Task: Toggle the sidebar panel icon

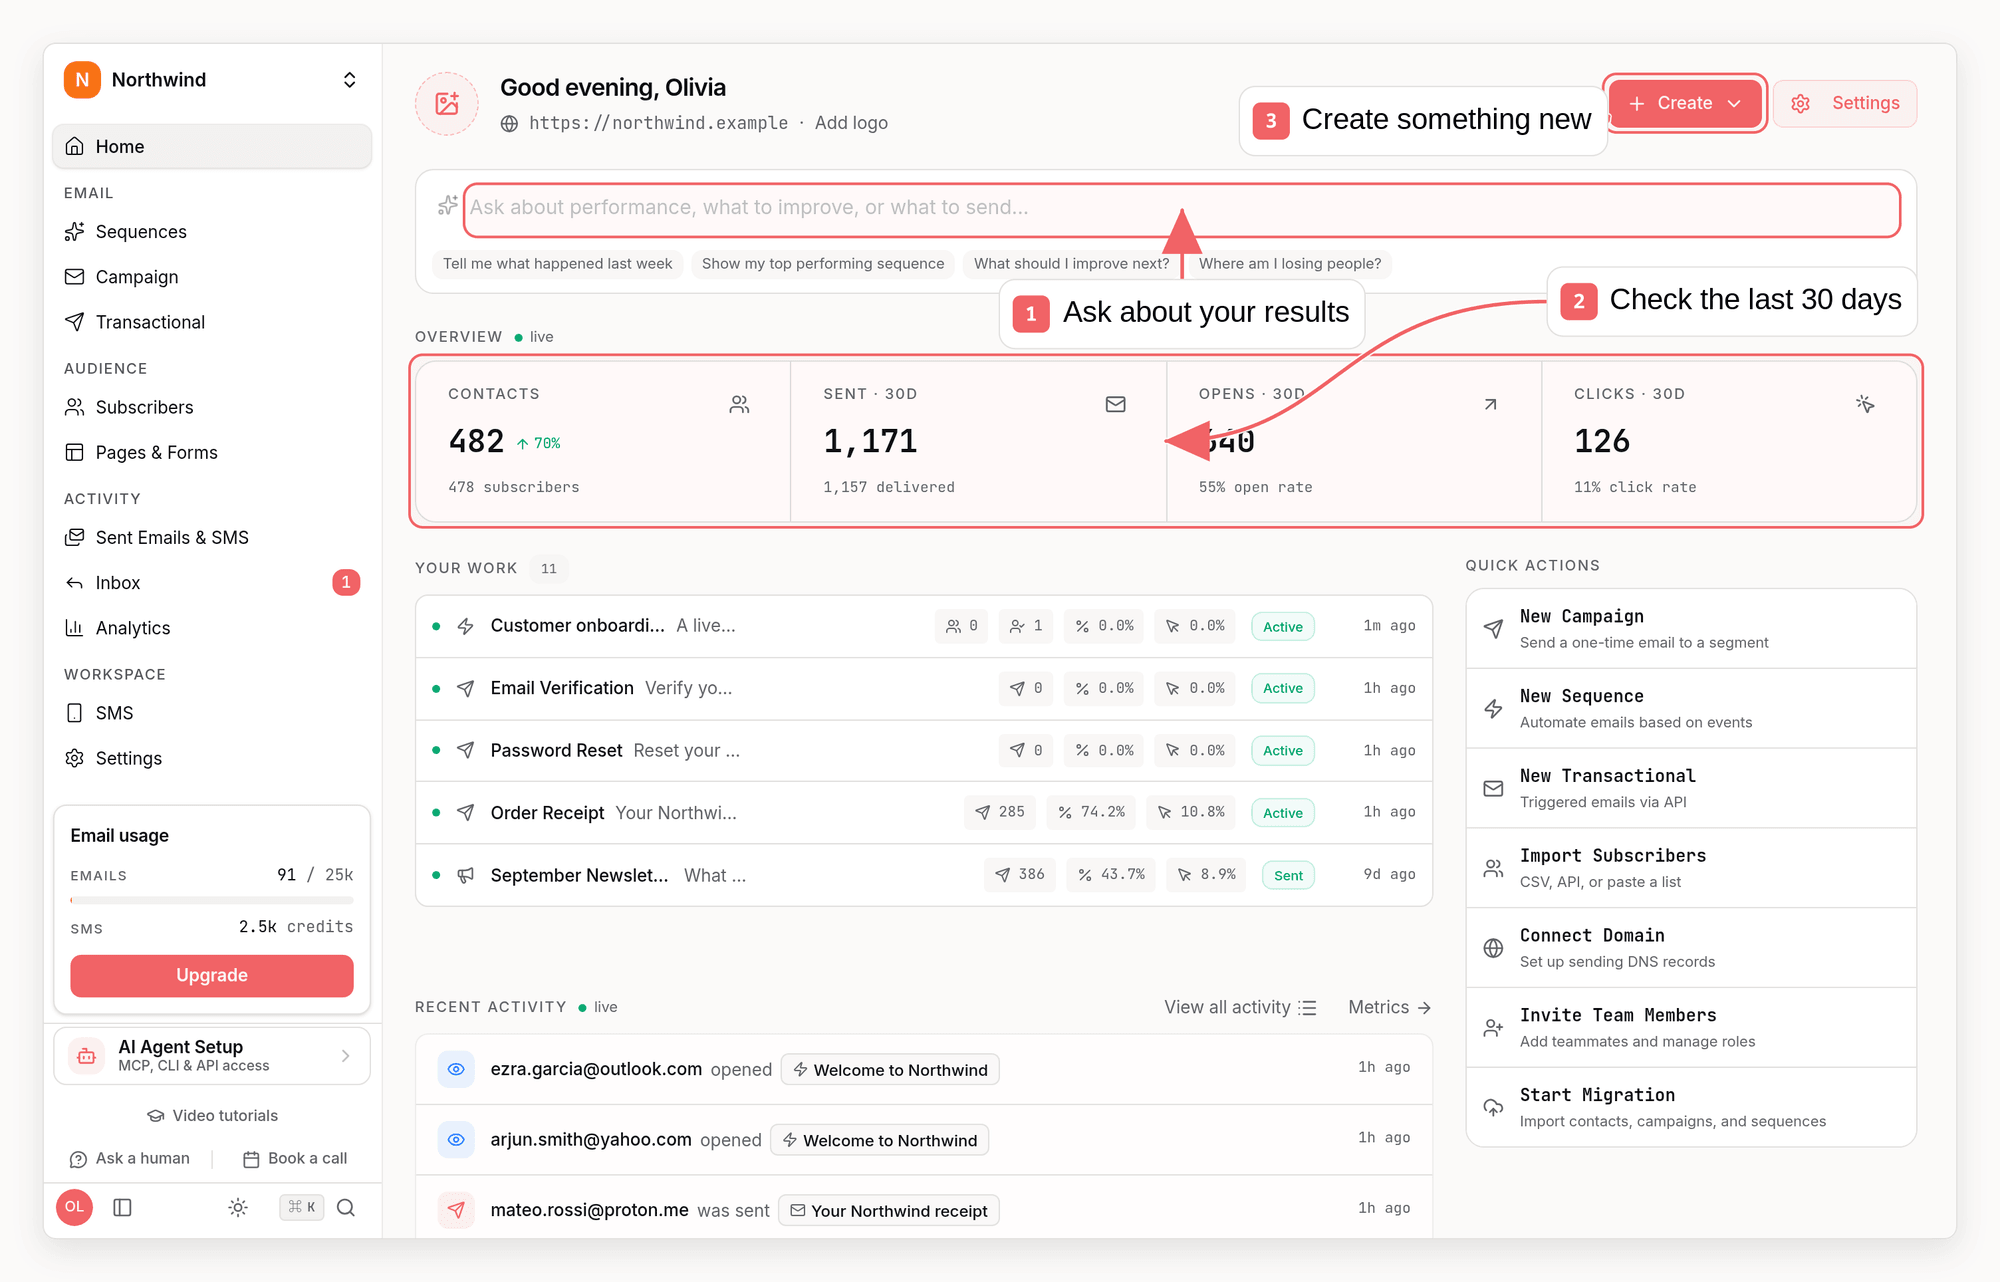Action: 123,1207
